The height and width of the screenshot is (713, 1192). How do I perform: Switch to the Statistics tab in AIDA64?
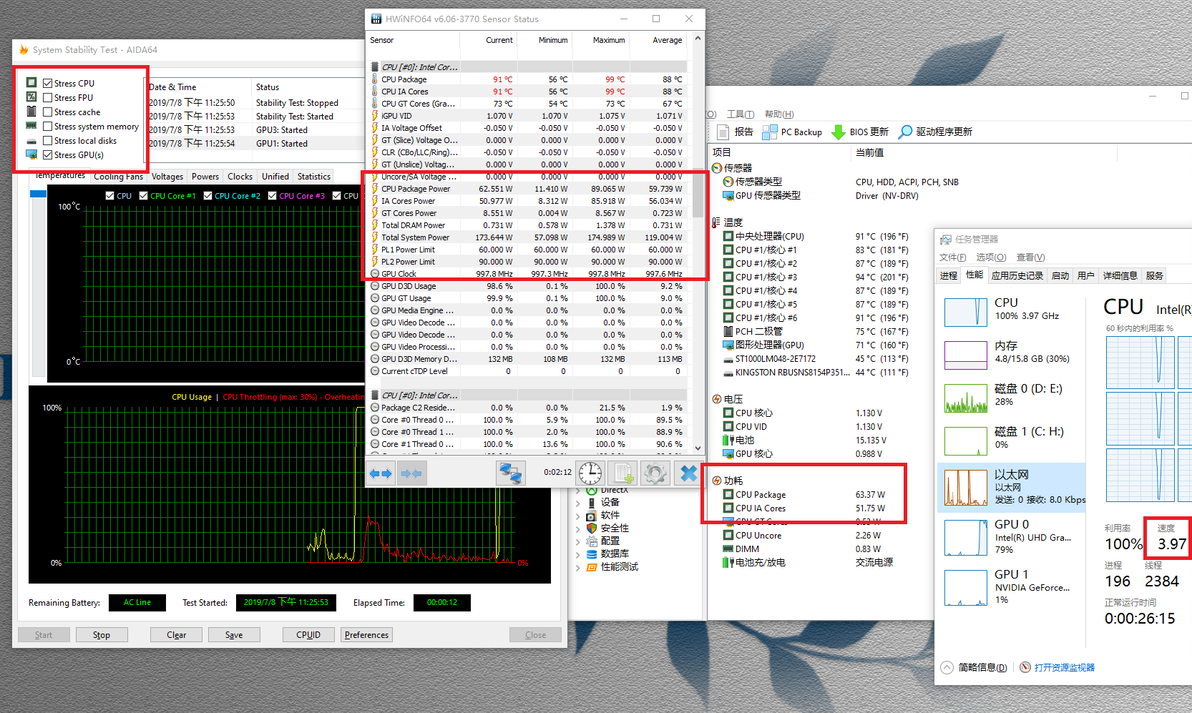click(314, 176)
